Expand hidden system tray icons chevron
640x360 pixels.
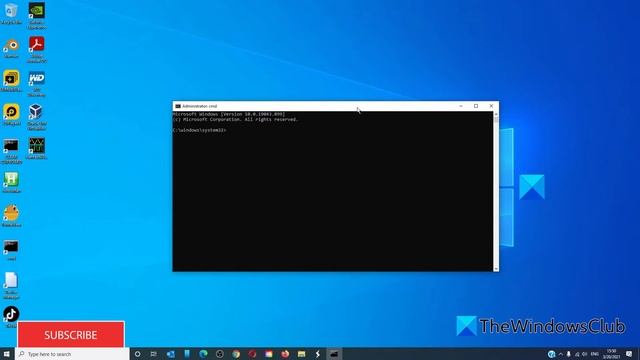click(560, 354)
